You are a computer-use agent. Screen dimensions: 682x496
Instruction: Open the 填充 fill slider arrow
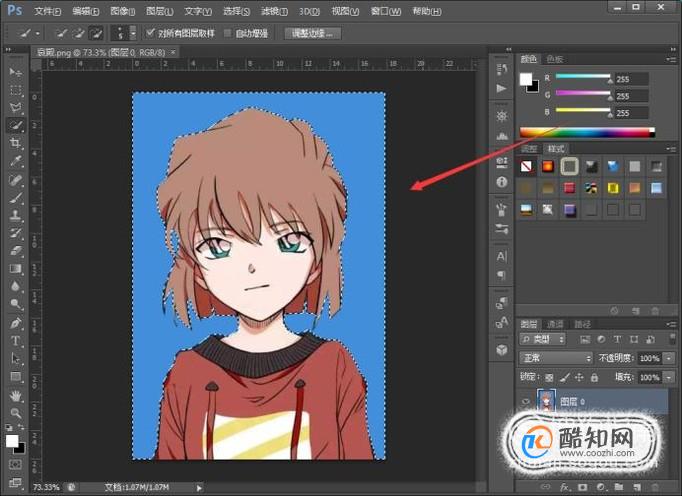tap(669, 377)
